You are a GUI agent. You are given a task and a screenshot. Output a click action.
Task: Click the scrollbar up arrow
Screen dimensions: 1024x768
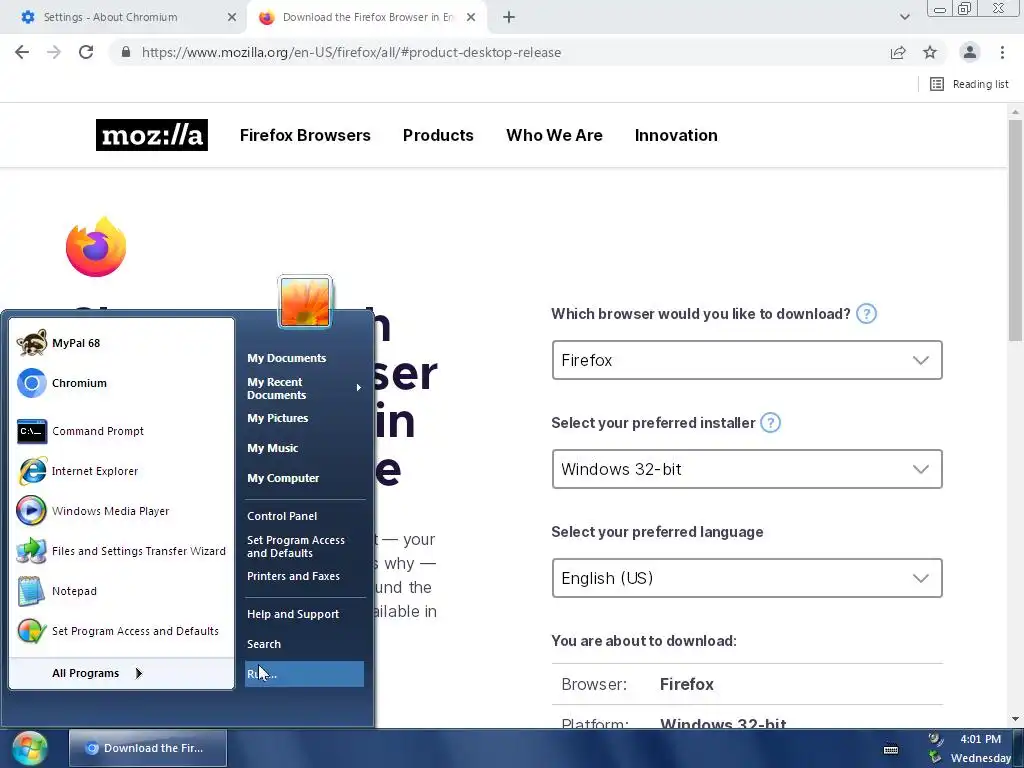tap(1015, 112)
